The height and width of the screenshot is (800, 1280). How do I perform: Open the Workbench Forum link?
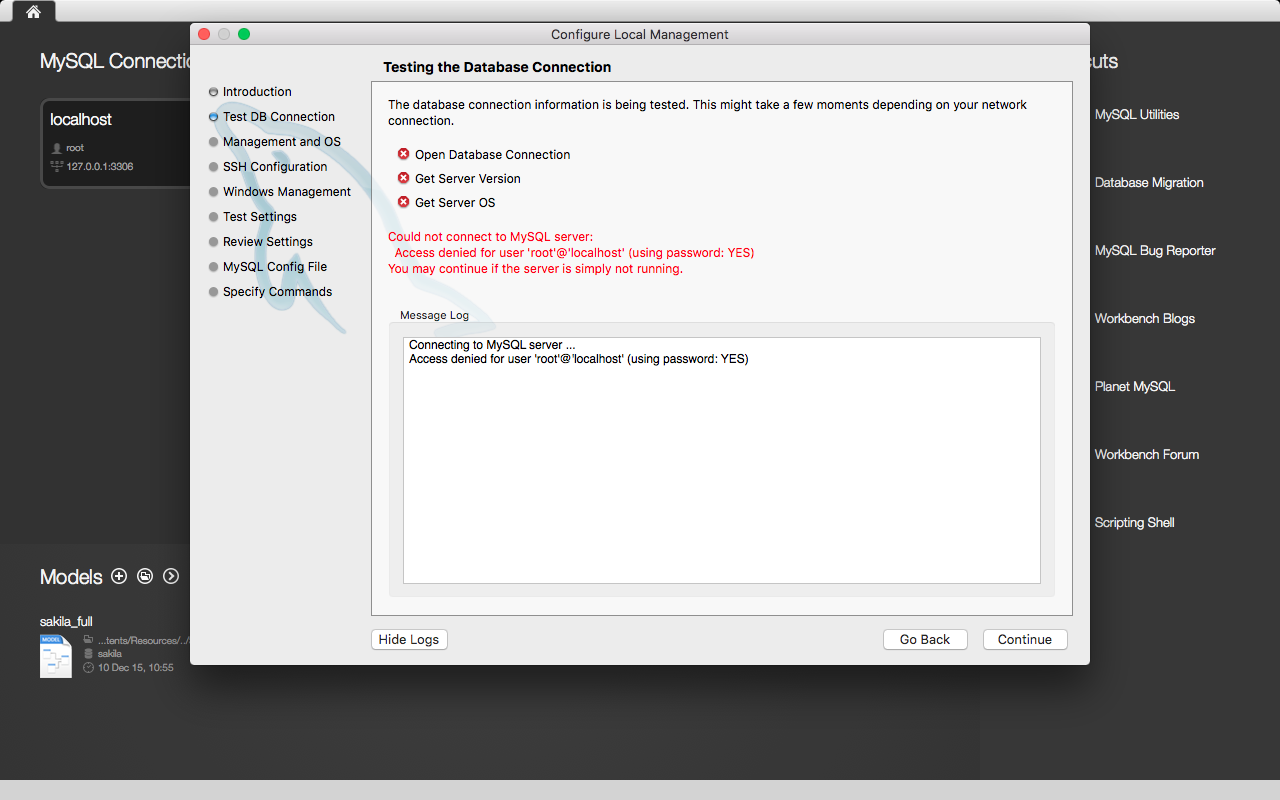pos(1147,455)
